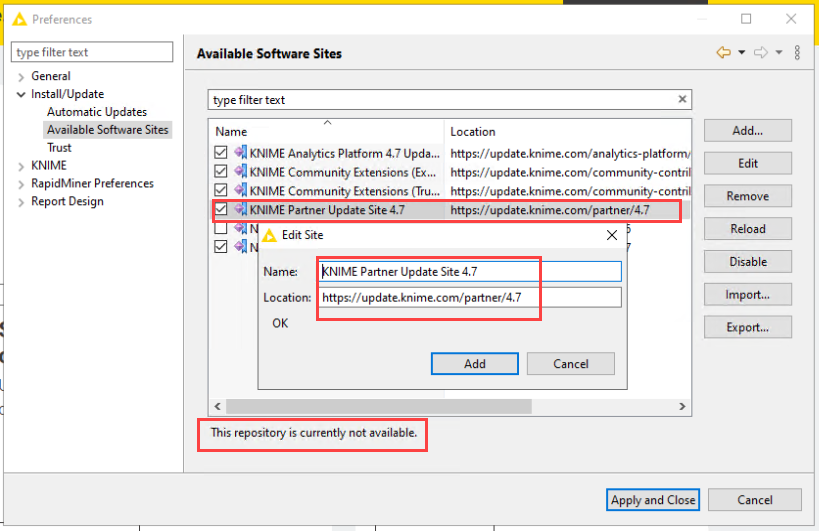The width and height of the screenshot is (819, 531).
Task: Click Apply and Close
Action: [653, 500]
